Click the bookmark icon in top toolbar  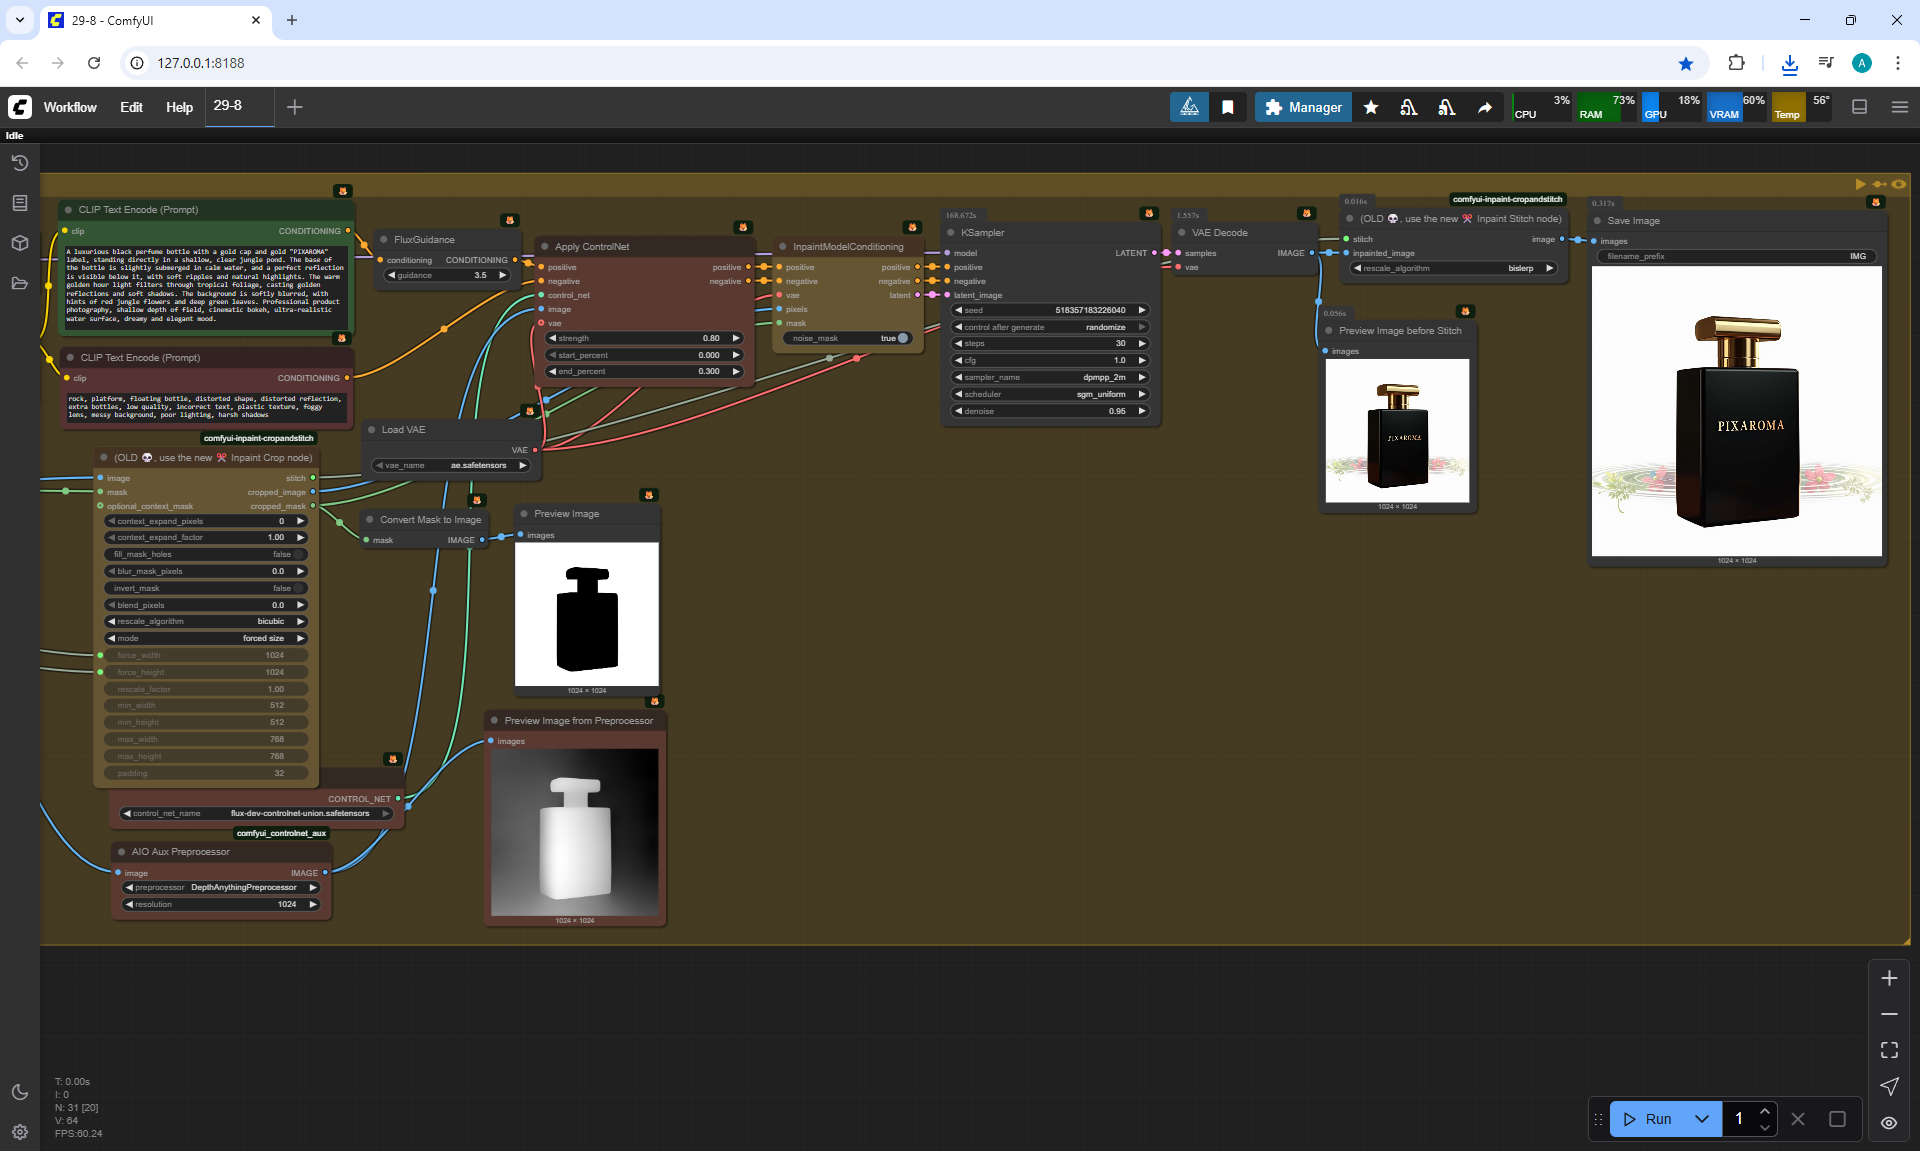[x=1228, y=107]
